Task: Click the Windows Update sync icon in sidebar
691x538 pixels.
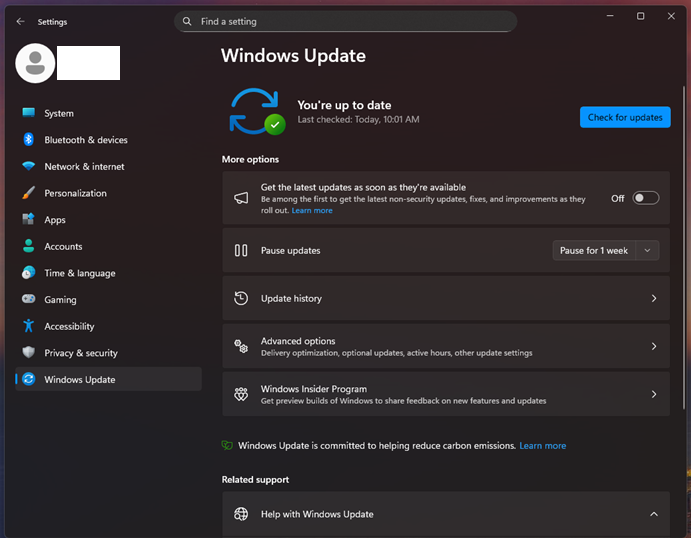Action: (x=29, y=379)
